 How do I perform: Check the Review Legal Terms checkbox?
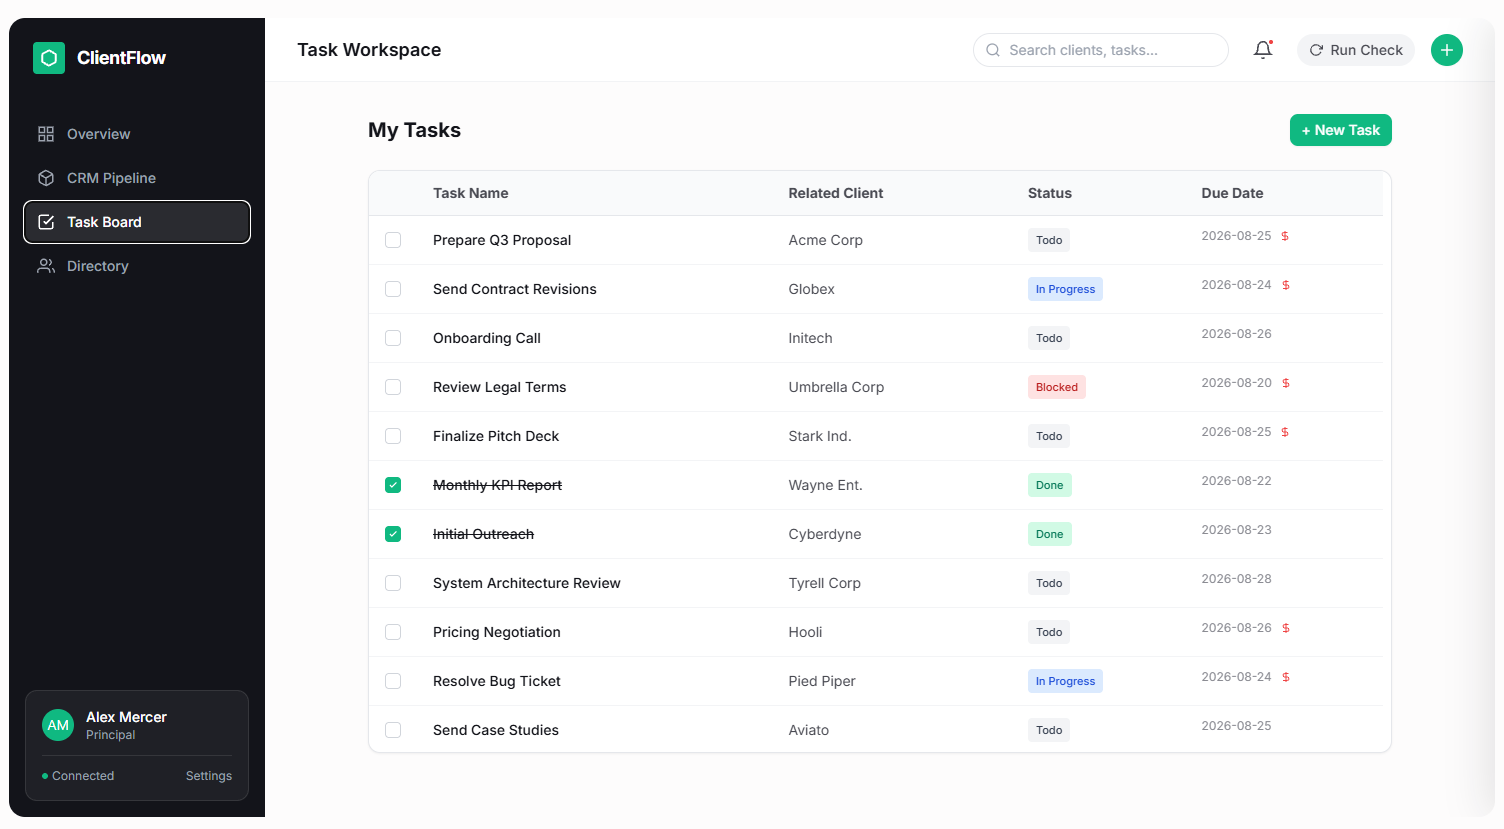pyautogui.click(x=393, y=387)
